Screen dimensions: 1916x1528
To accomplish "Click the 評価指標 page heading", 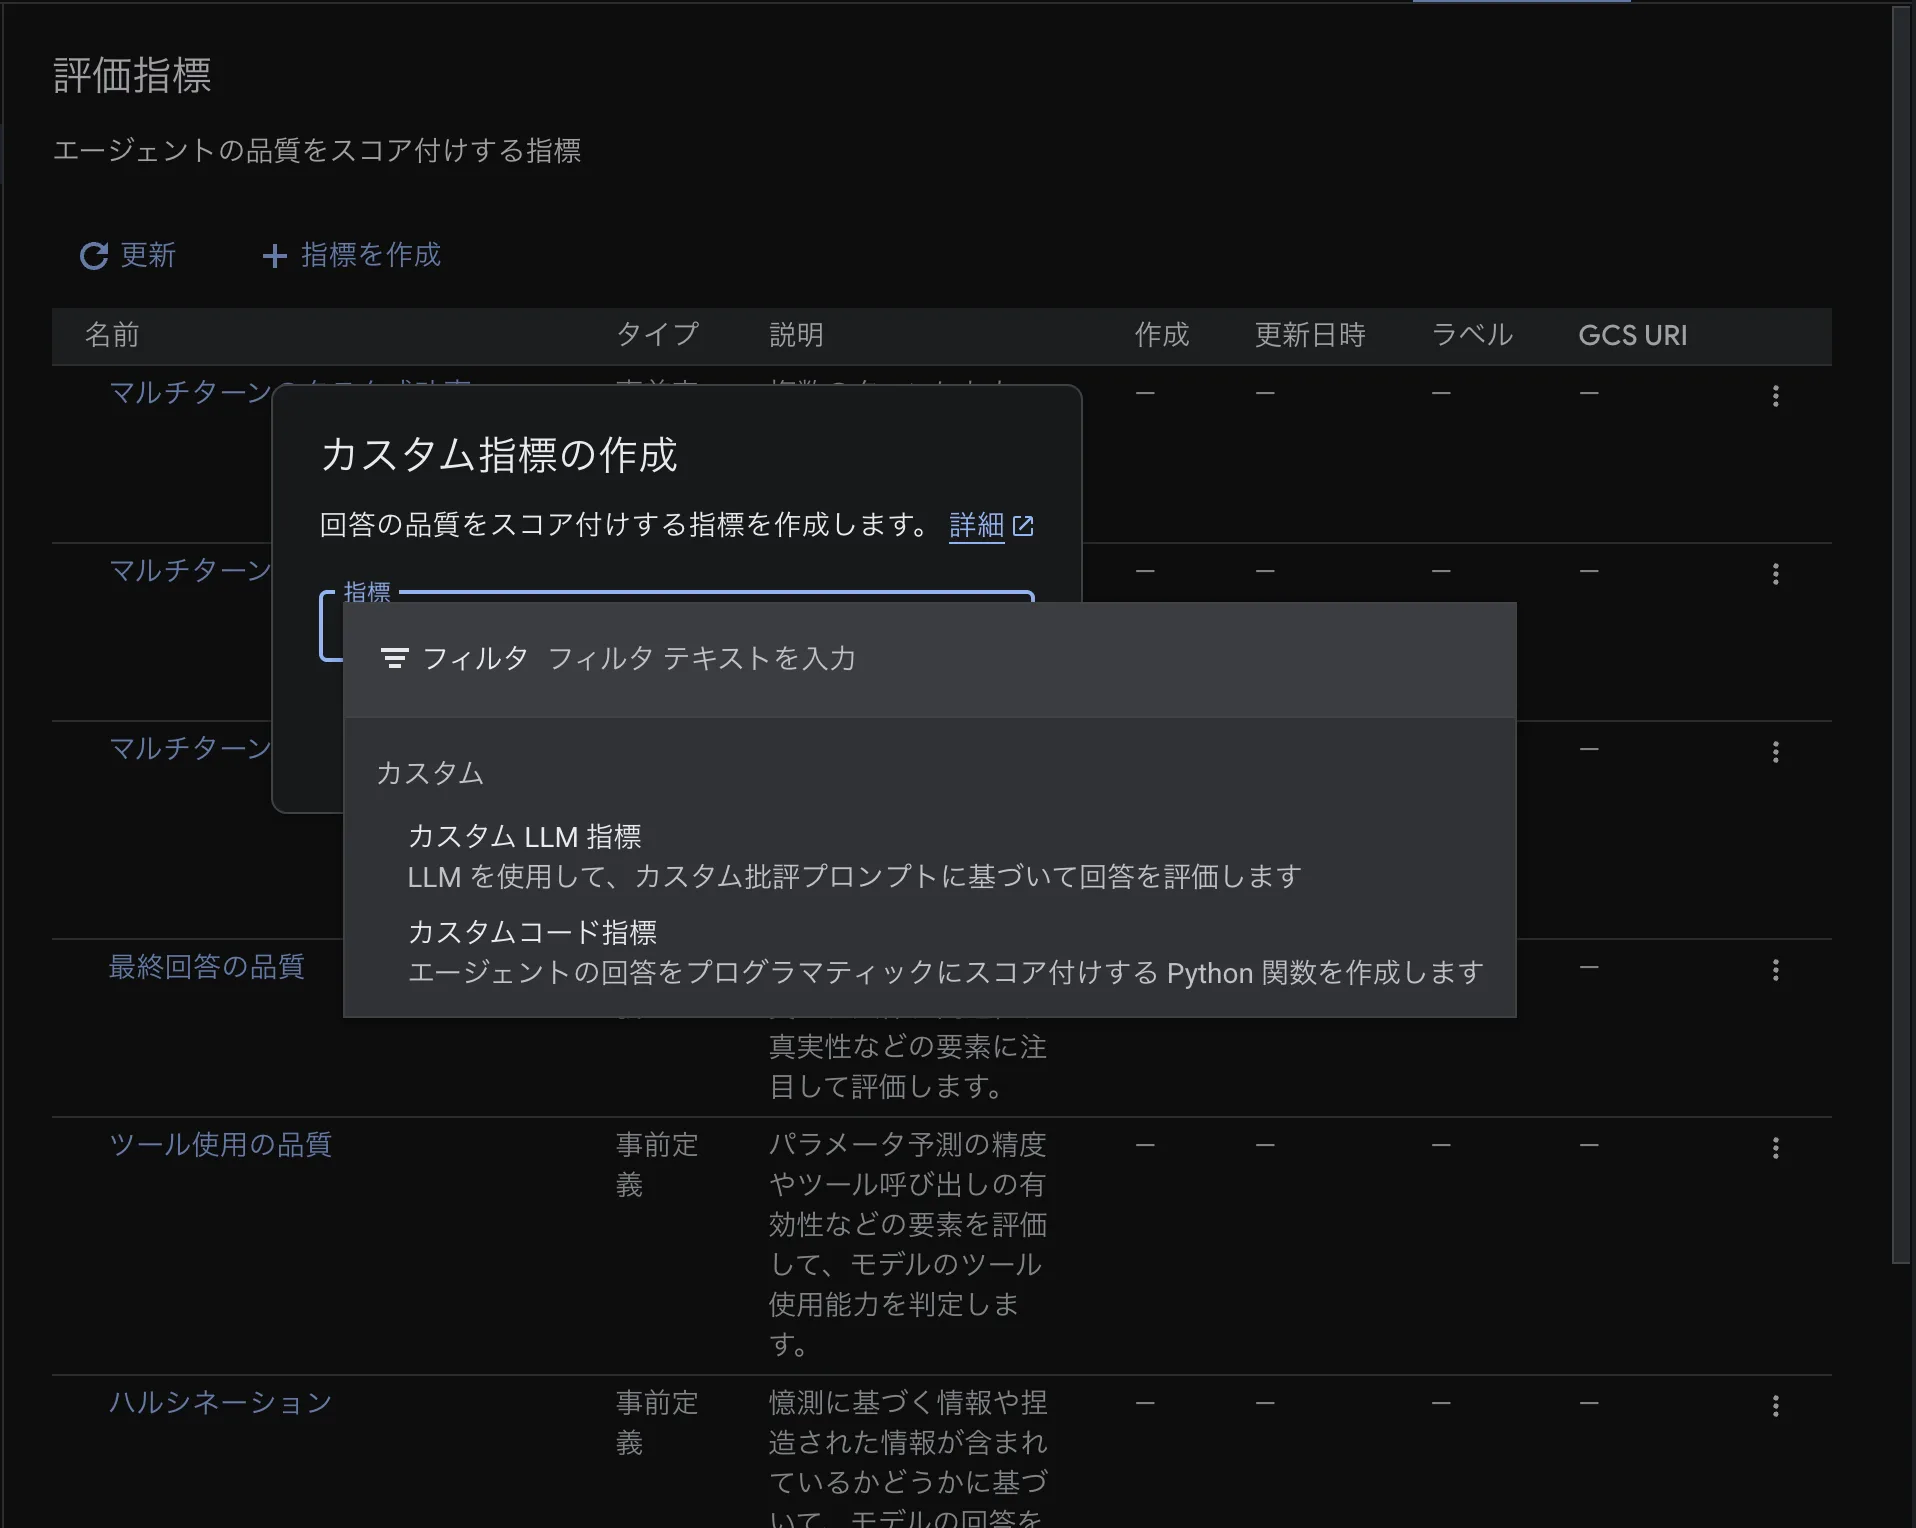I will coord(132,76).
